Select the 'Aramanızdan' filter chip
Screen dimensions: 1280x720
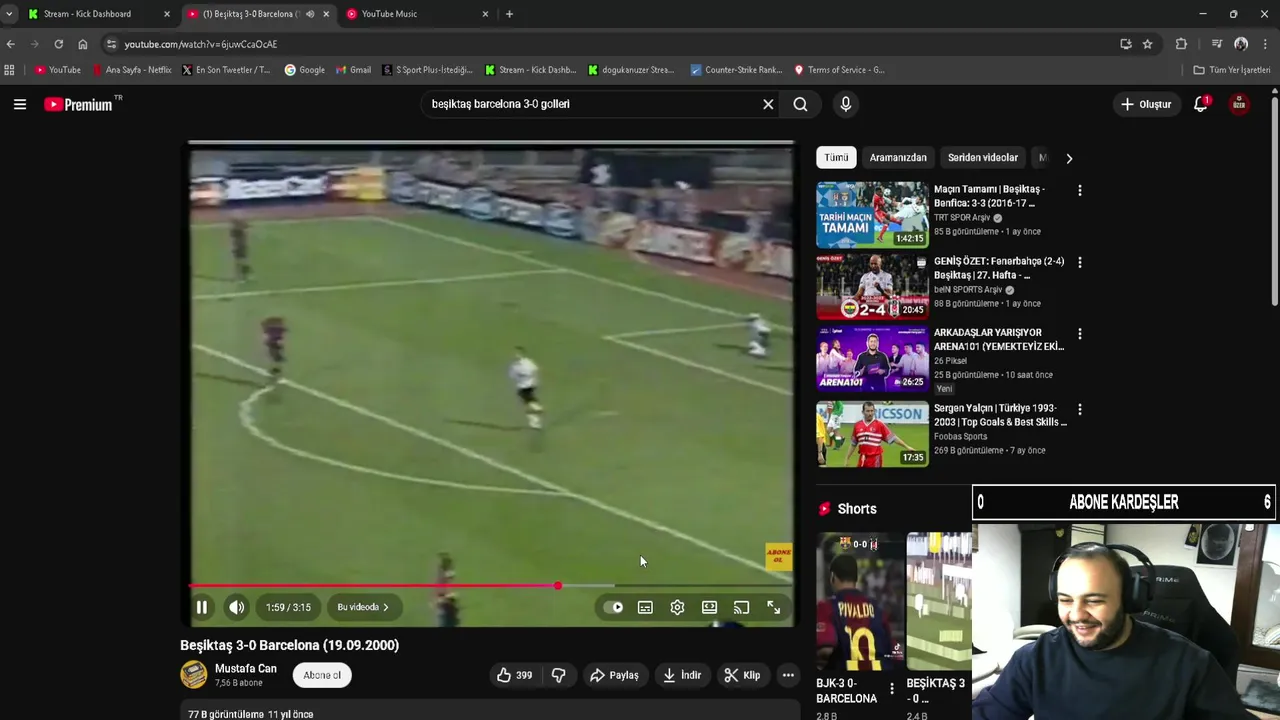coord(898,157)
